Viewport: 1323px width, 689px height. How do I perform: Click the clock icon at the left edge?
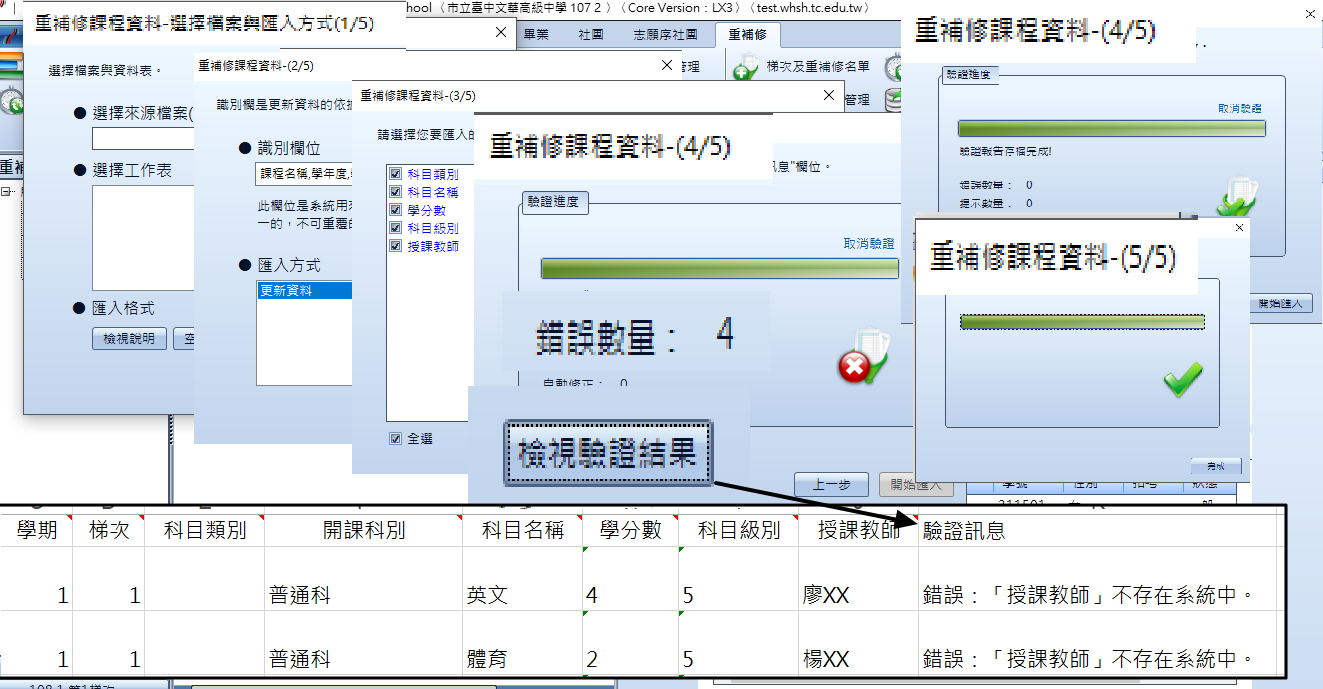point(12,102)
